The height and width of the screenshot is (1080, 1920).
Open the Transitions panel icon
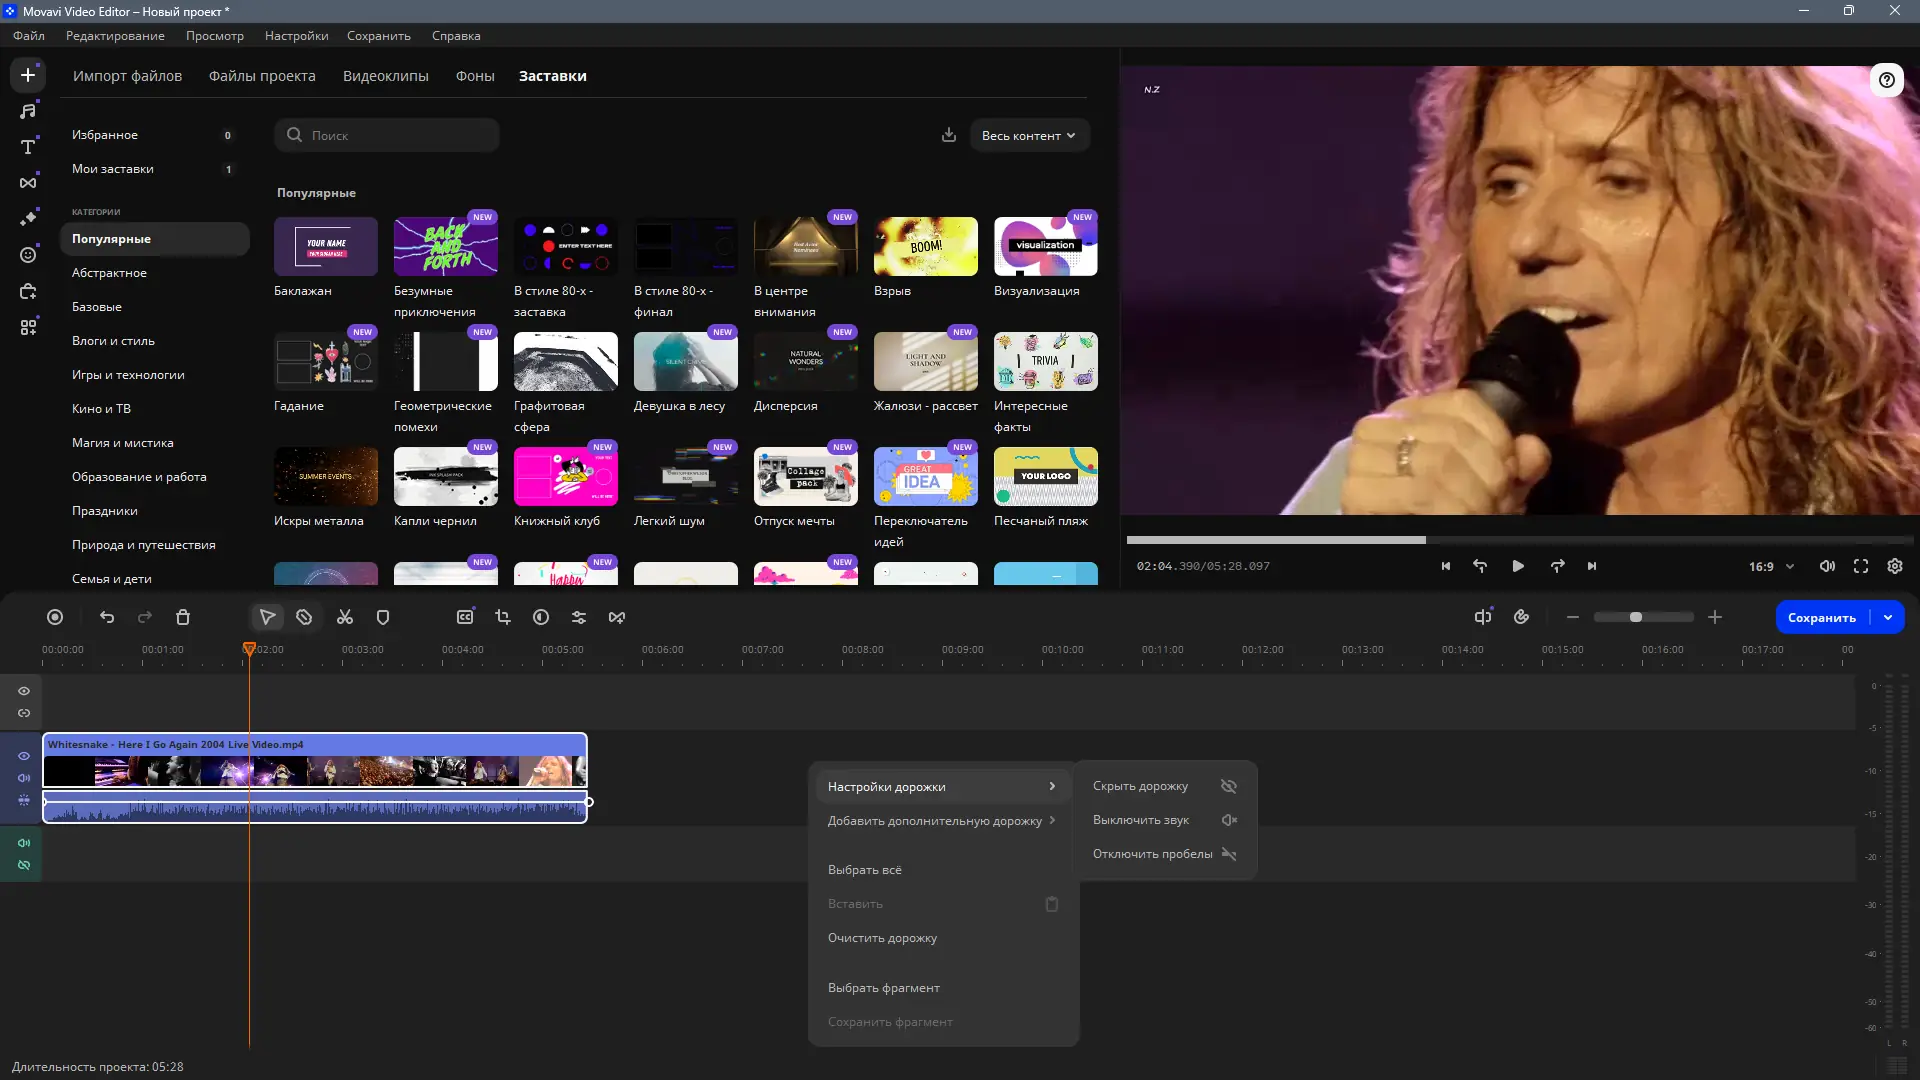[x=28, y=183]
